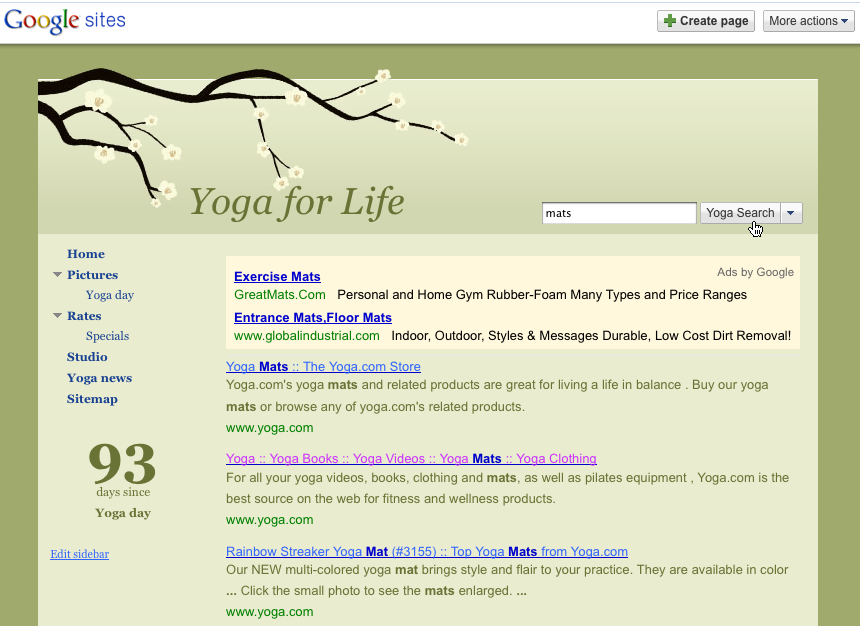860x626 pixels.
Task: Collapse the Rates section triangle
Action: tap(57, 315)
